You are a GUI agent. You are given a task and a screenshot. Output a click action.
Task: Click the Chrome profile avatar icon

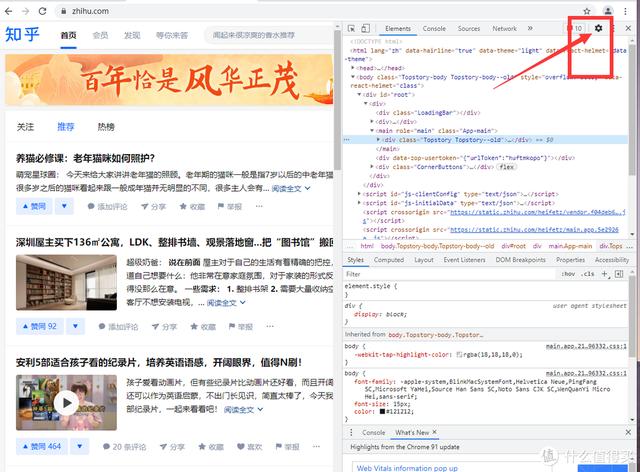point(606,8)
